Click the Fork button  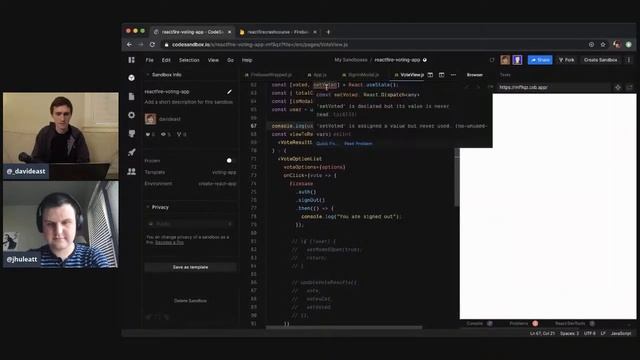click(x=567, y=60)
